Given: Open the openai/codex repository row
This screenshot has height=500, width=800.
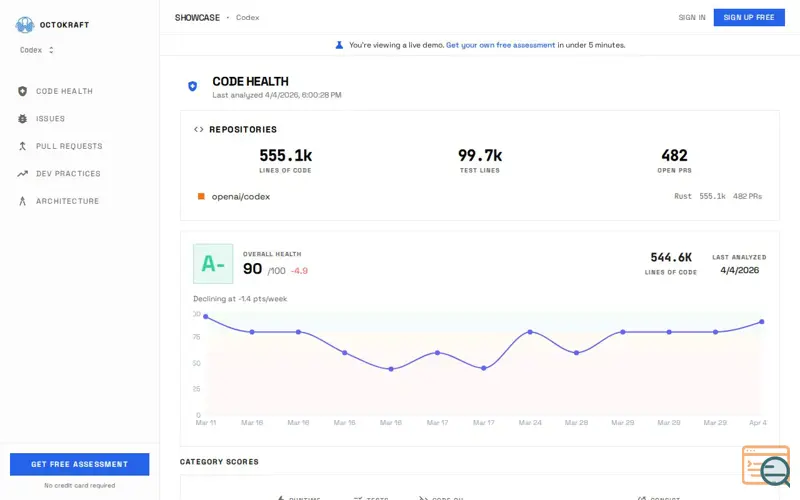Looking at the screenshot, I should tap(480, 196).
